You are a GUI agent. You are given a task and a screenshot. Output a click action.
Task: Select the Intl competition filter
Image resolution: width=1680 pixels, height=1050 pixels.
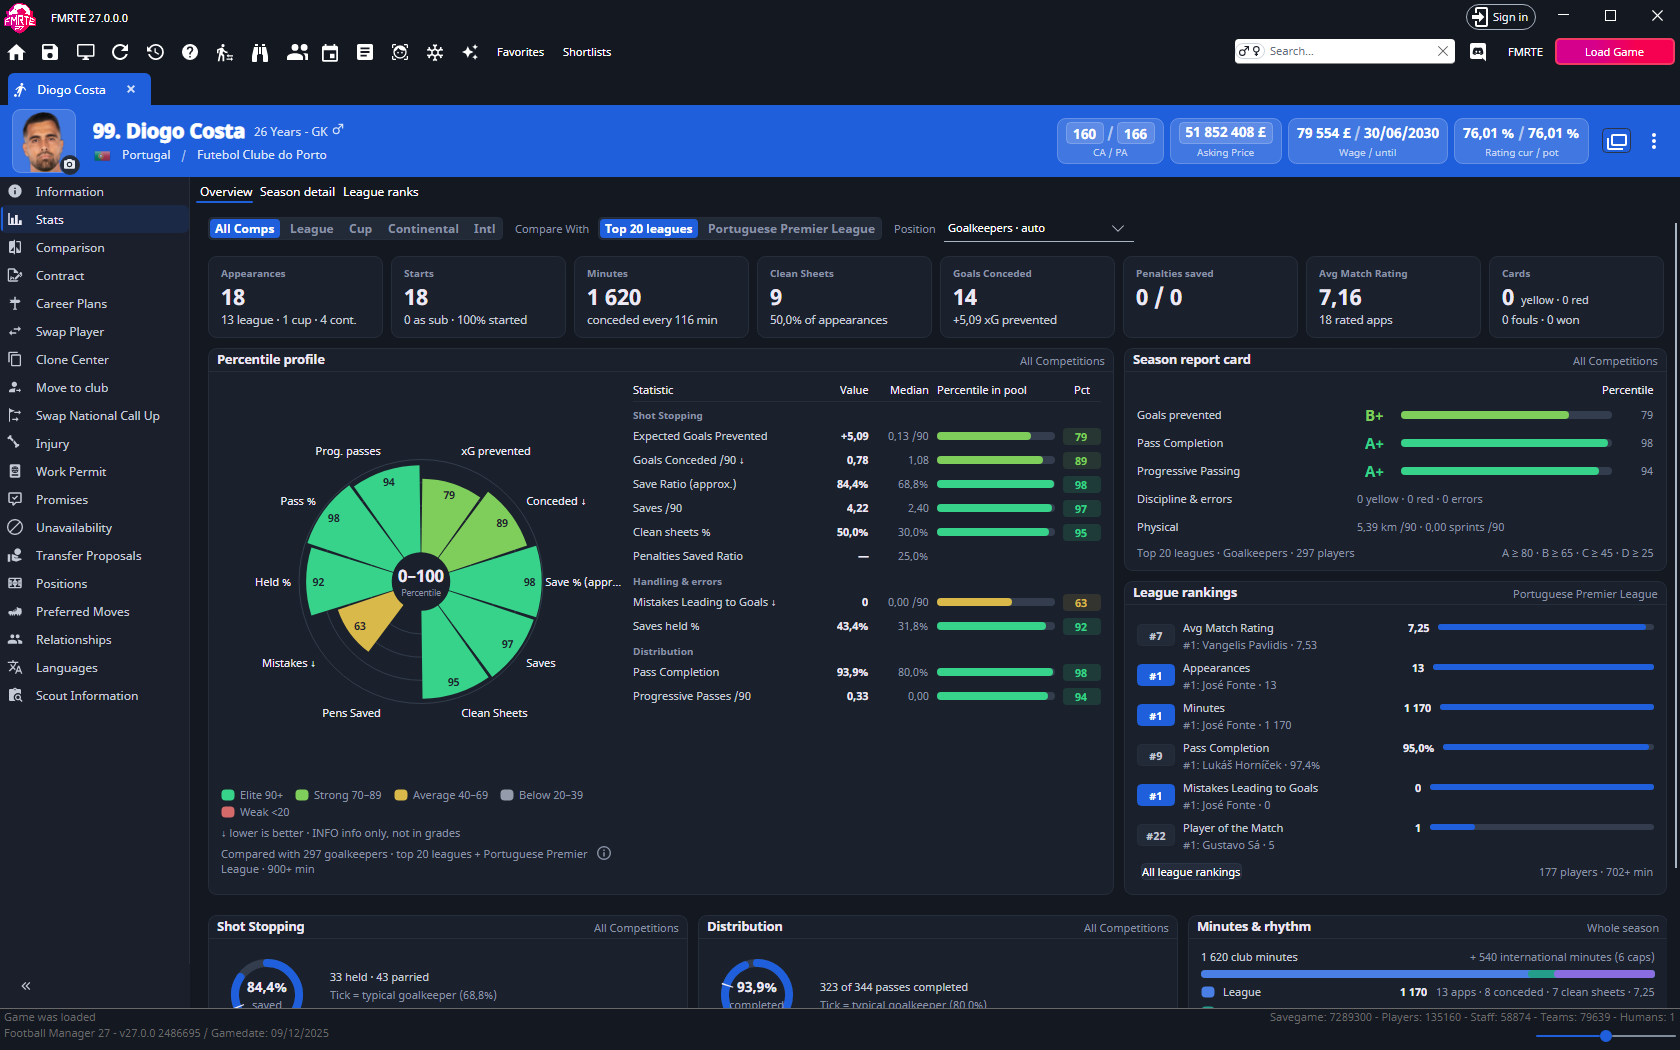click(484, 229)
